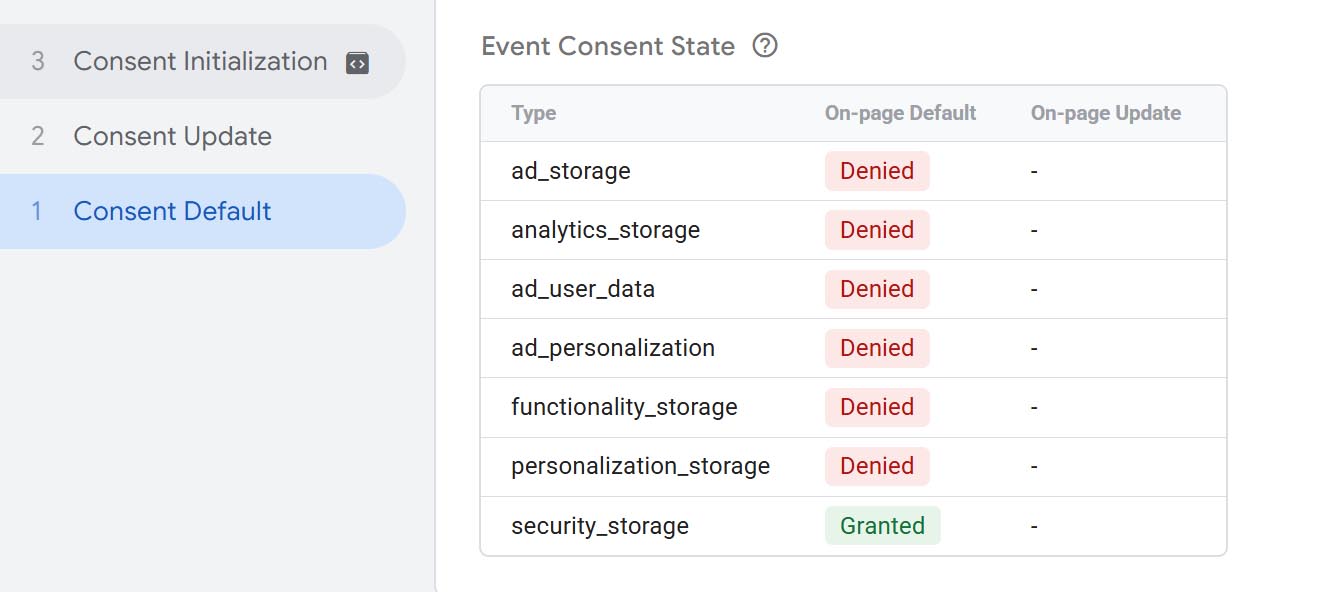The image size is (1326, 592).
Task: Select the Consent Initialization event
Action: pos(202,62)
